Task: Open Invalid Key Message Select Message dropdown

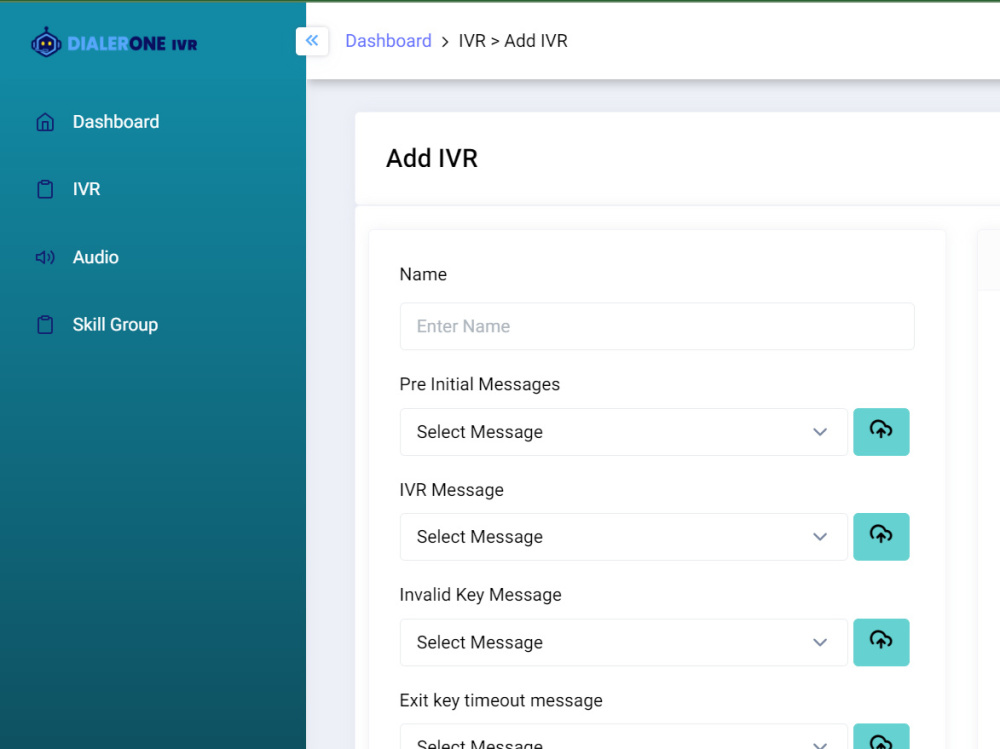Action: (x=624, y=642)
